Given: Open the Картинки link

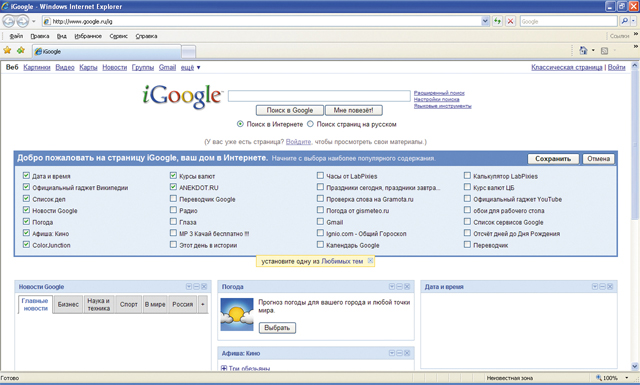Looking at the screenshot, I should (x=37, y=67).
